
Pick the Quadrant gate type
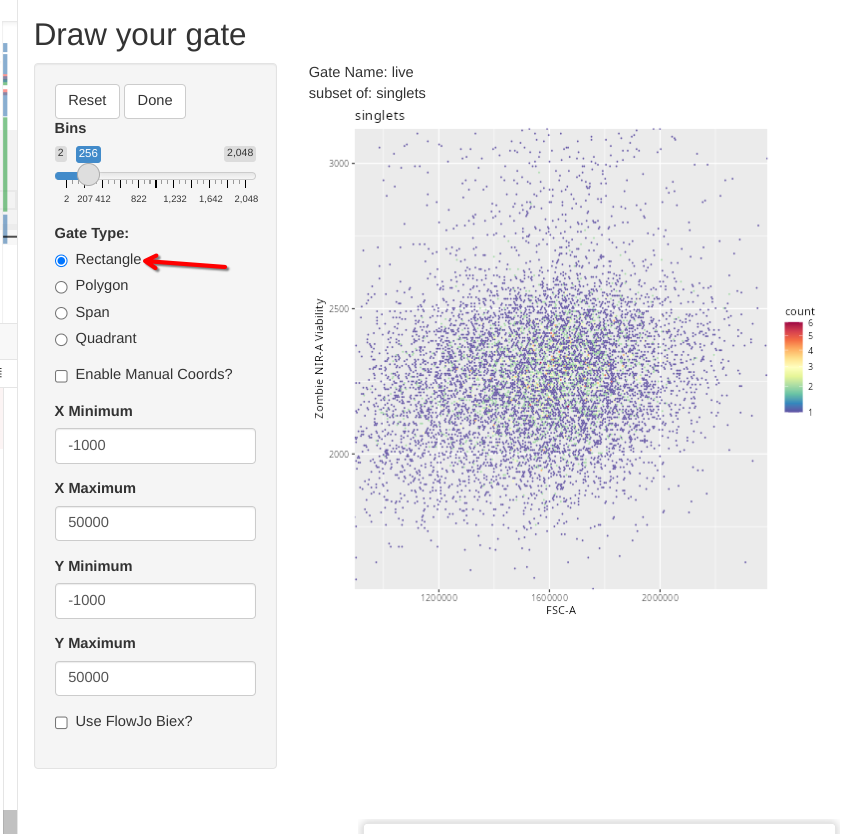pyautogui.click(x=61, y=340)
